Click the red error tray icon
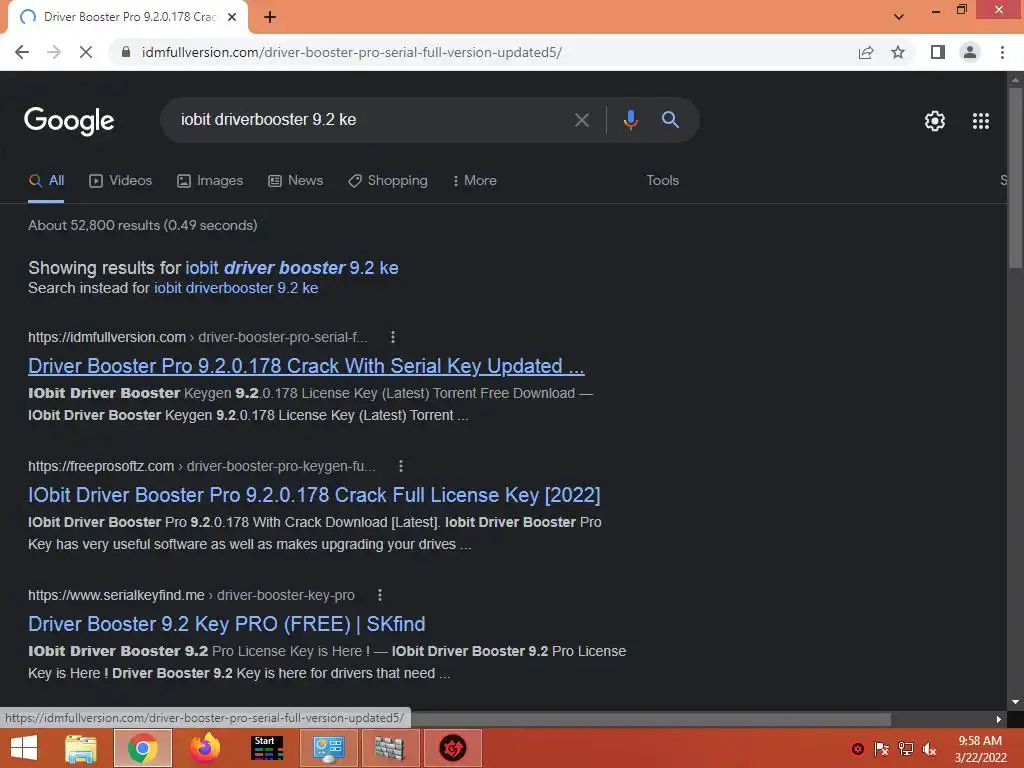The height and width of the screenshot is (768, 1024). (858, 749)
